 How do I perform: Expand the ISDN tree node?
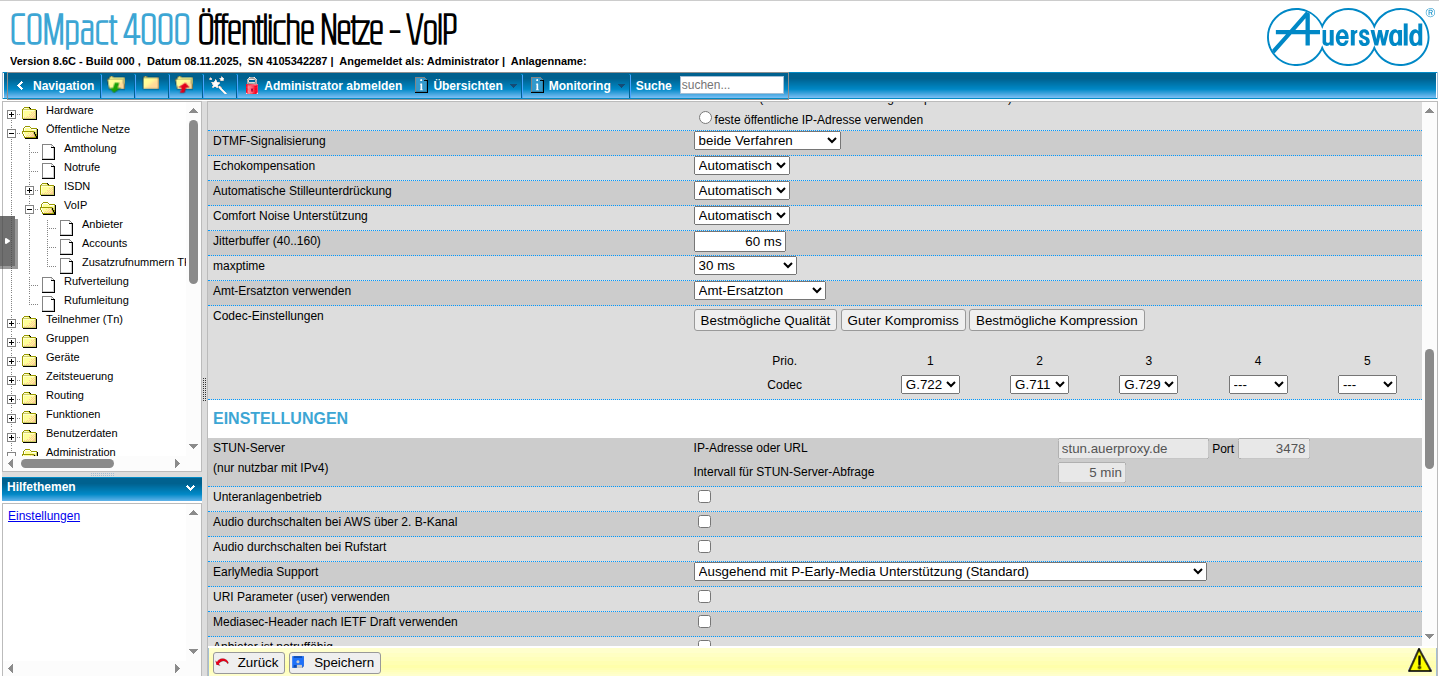30,188
